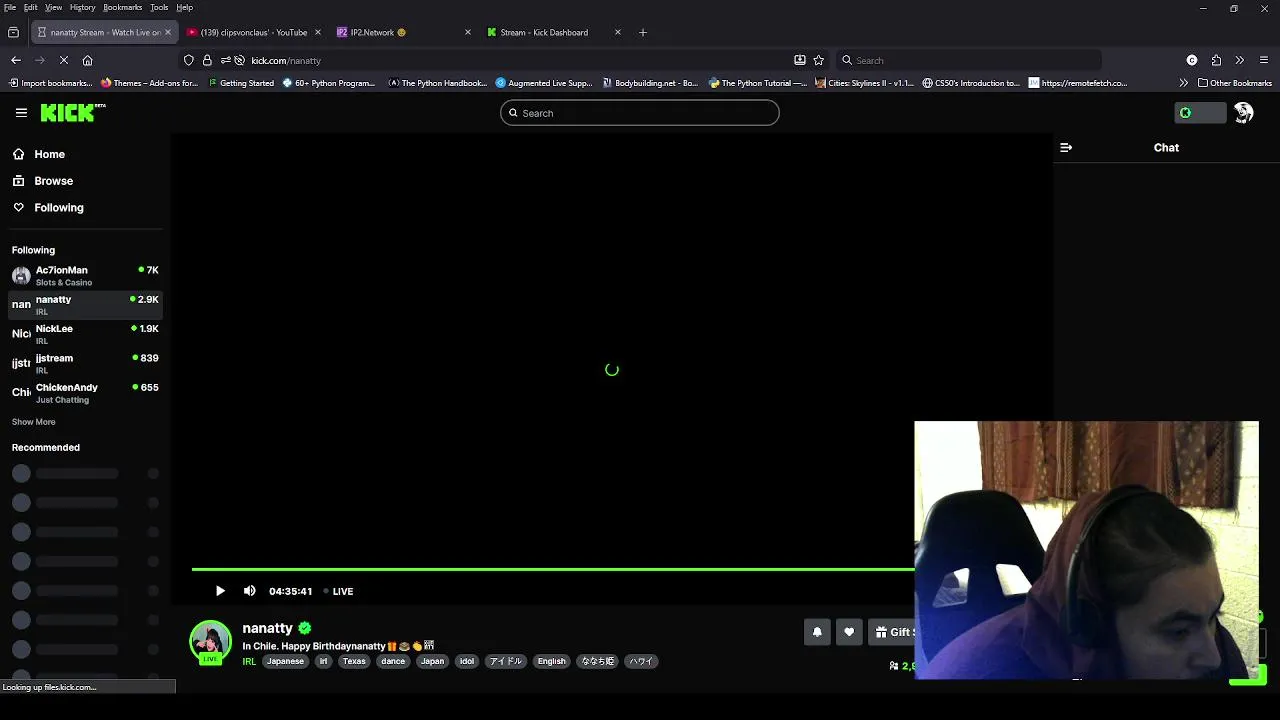Open the Kick user avatar menu
Image resolution: width=1280 pixels, height=720 pixels.
pyautogui.click(x=1243, y=113)
